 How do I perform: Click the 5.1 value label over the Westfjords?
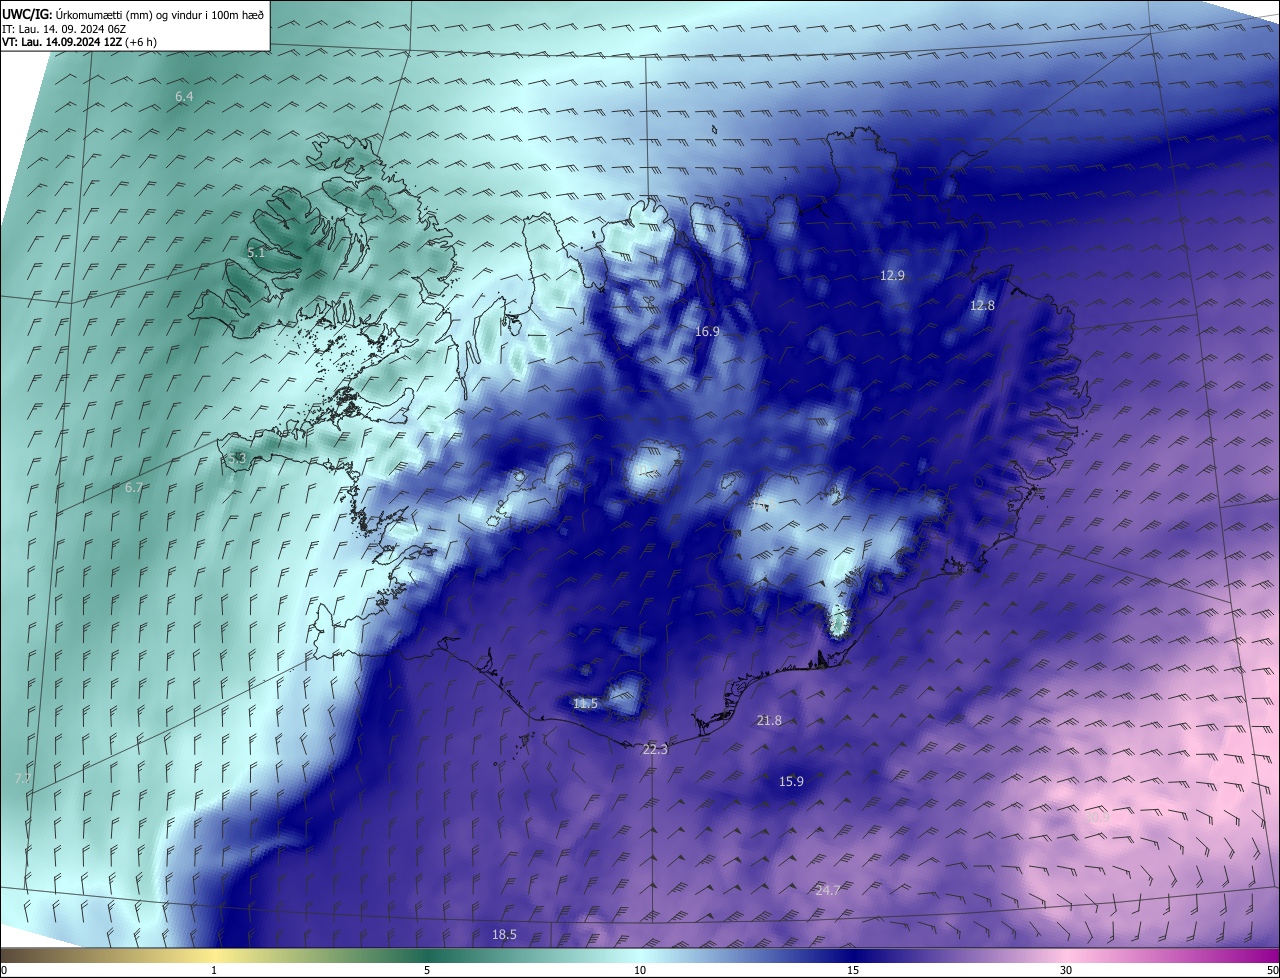[256, 253]
